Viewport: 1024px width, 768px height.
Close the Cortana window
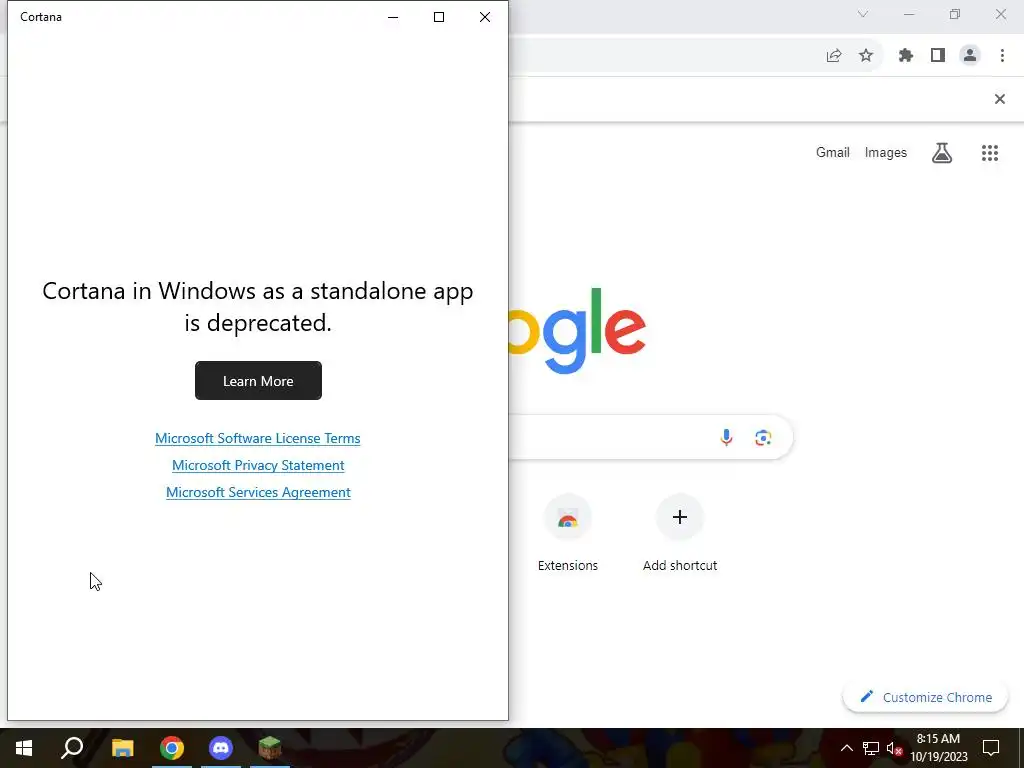pos(485,17)
